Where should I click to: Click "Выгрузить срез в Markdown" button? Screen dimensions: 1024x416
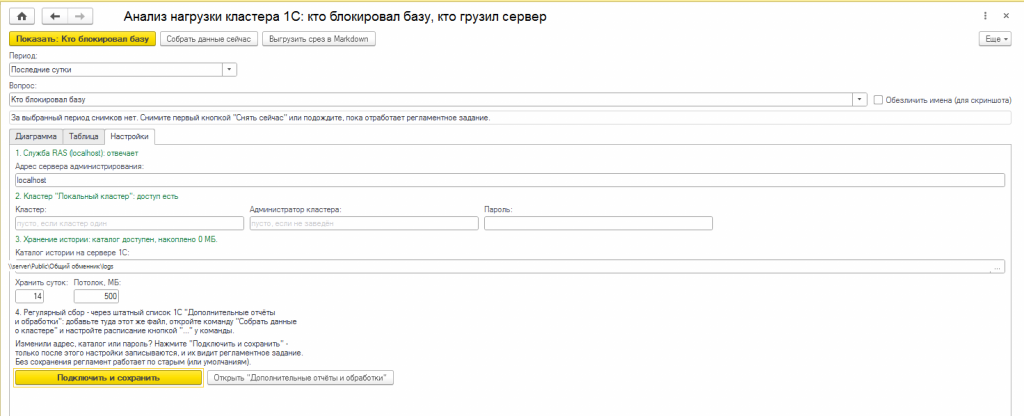click(x=319, y=39)
